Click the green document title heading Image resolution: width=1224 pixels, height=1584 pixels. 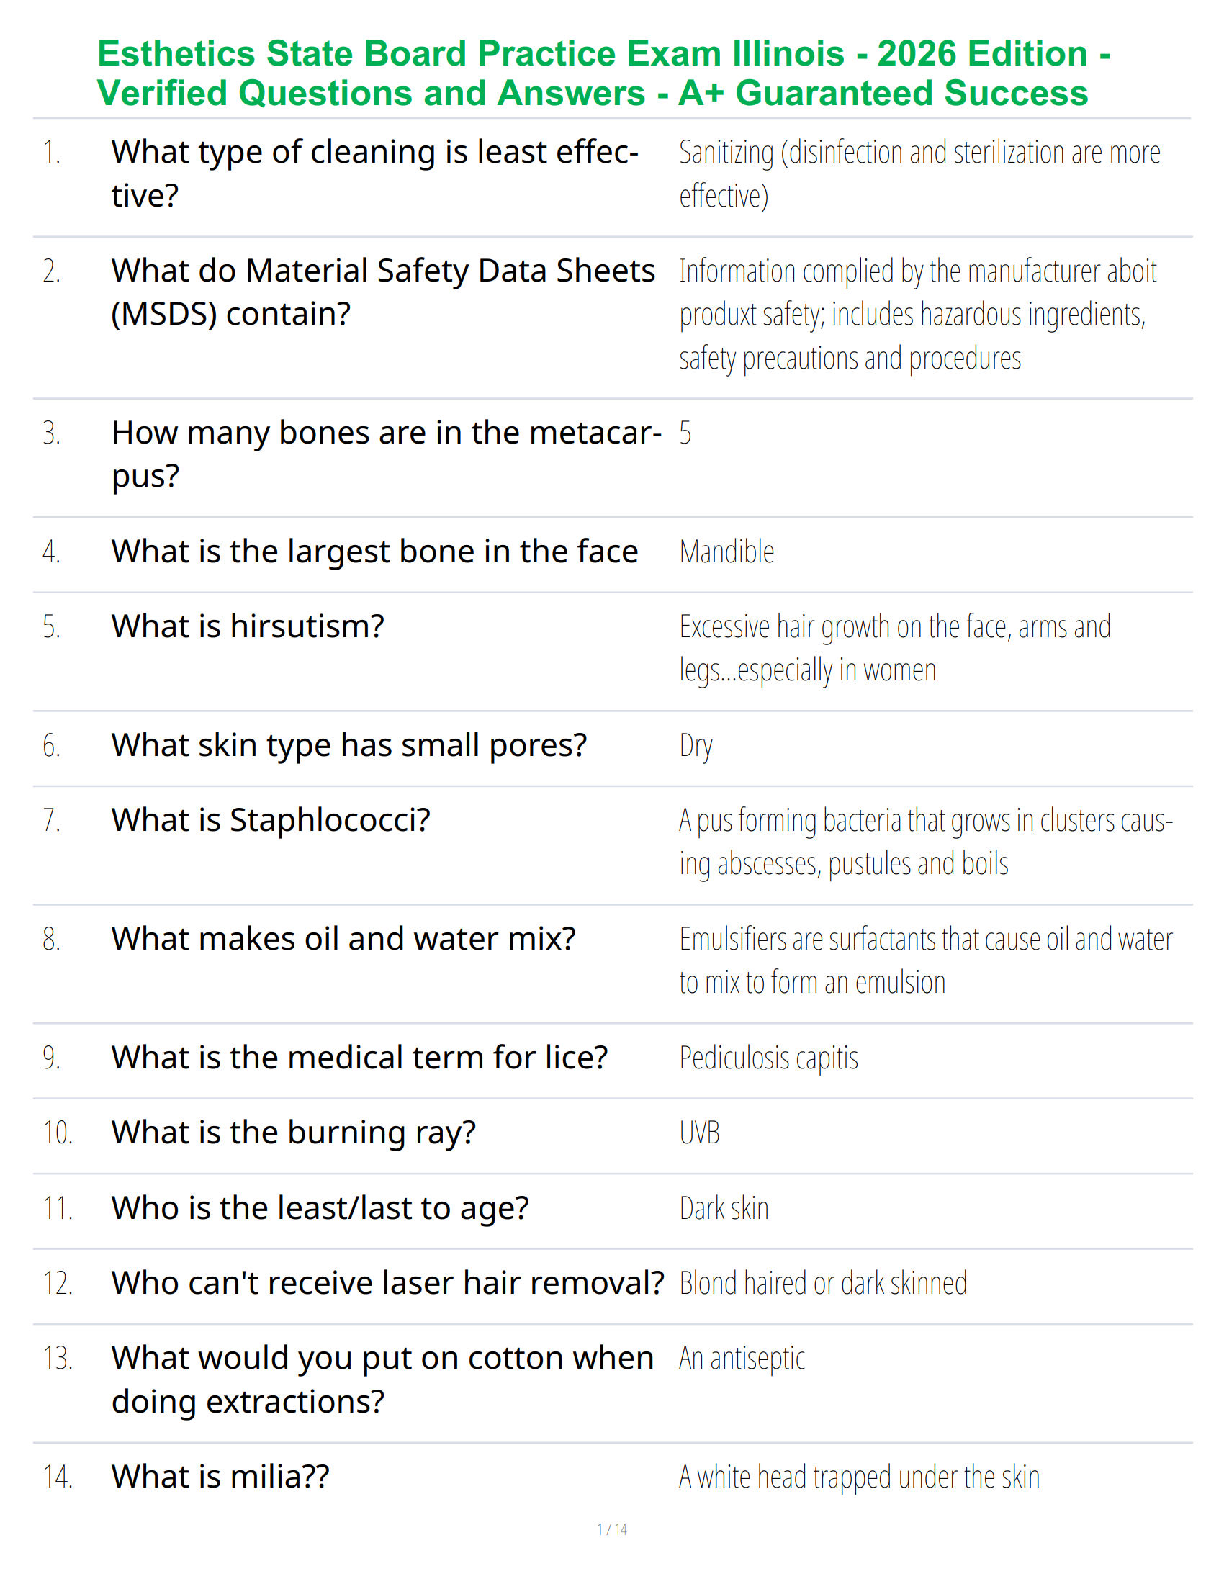coord(603,73)
